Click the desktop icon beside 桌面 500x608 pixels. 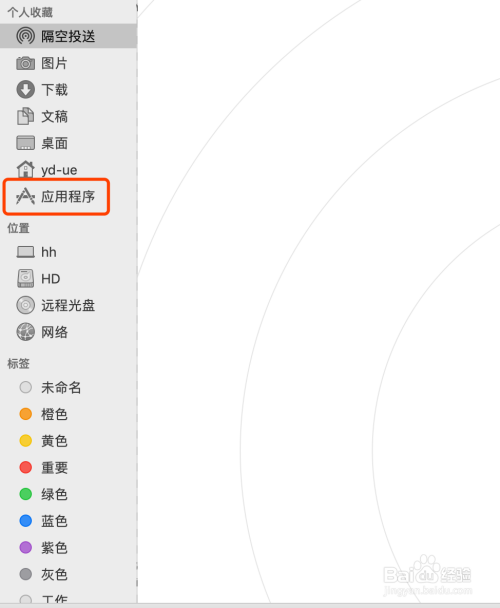(26, 143)
